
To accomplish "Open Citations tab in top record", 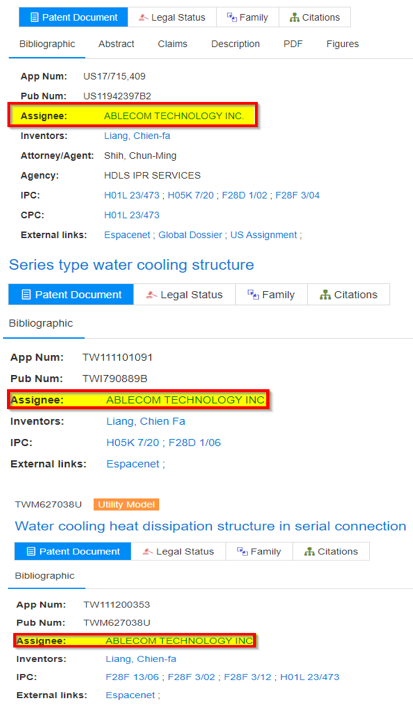I will click(315, 18).
